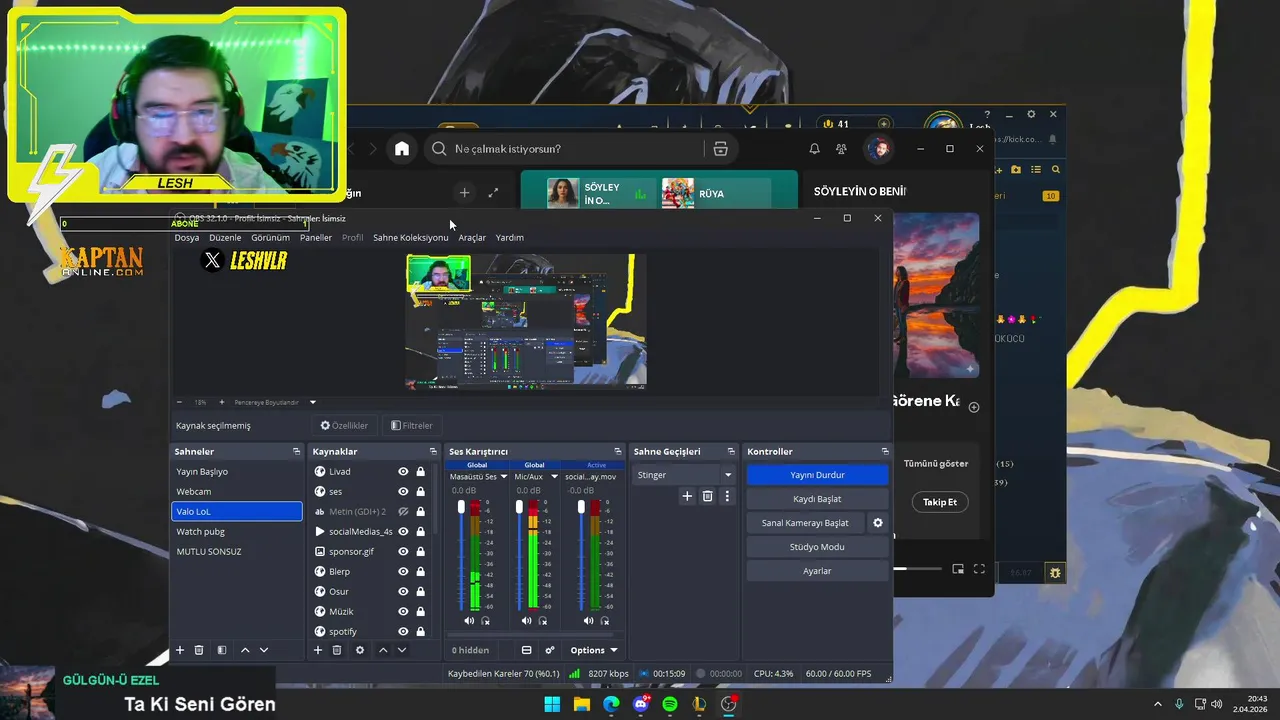The image size is (1280, 720).
Task: Adjust the Mic/Aux volume fader
Action: coord(519,508)
